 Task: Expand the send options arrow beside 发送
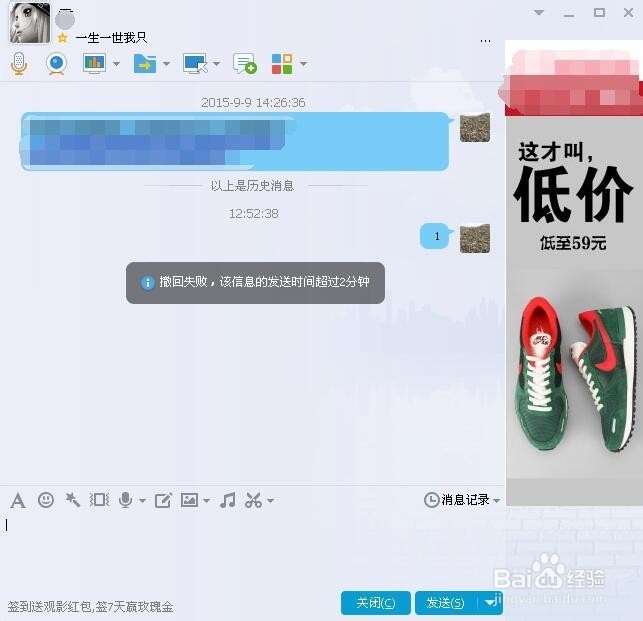490,603
